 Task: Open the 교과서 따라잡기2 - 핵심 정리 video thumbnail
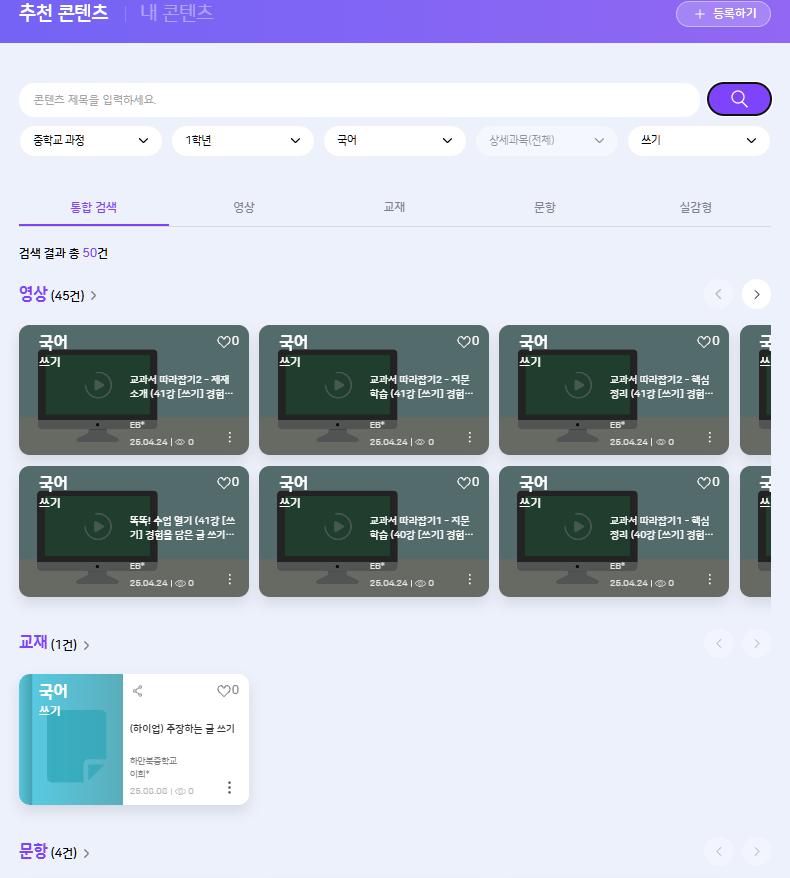(x=578, y=385)
